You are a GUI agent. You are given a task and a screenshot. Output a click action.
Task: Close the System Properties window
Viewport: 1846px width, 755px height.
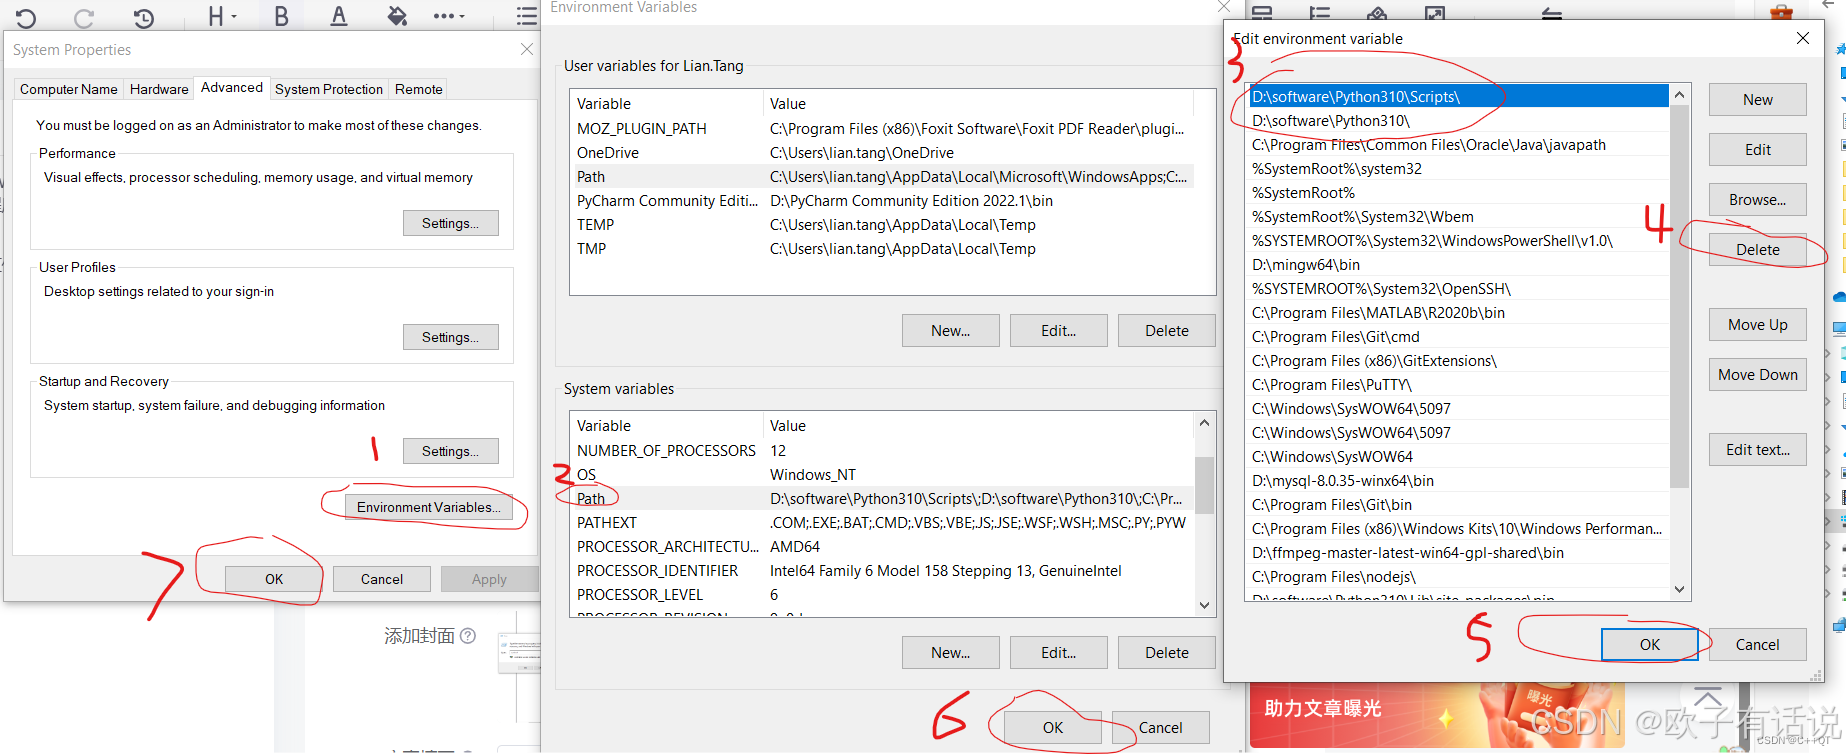[x=527, y=49]
